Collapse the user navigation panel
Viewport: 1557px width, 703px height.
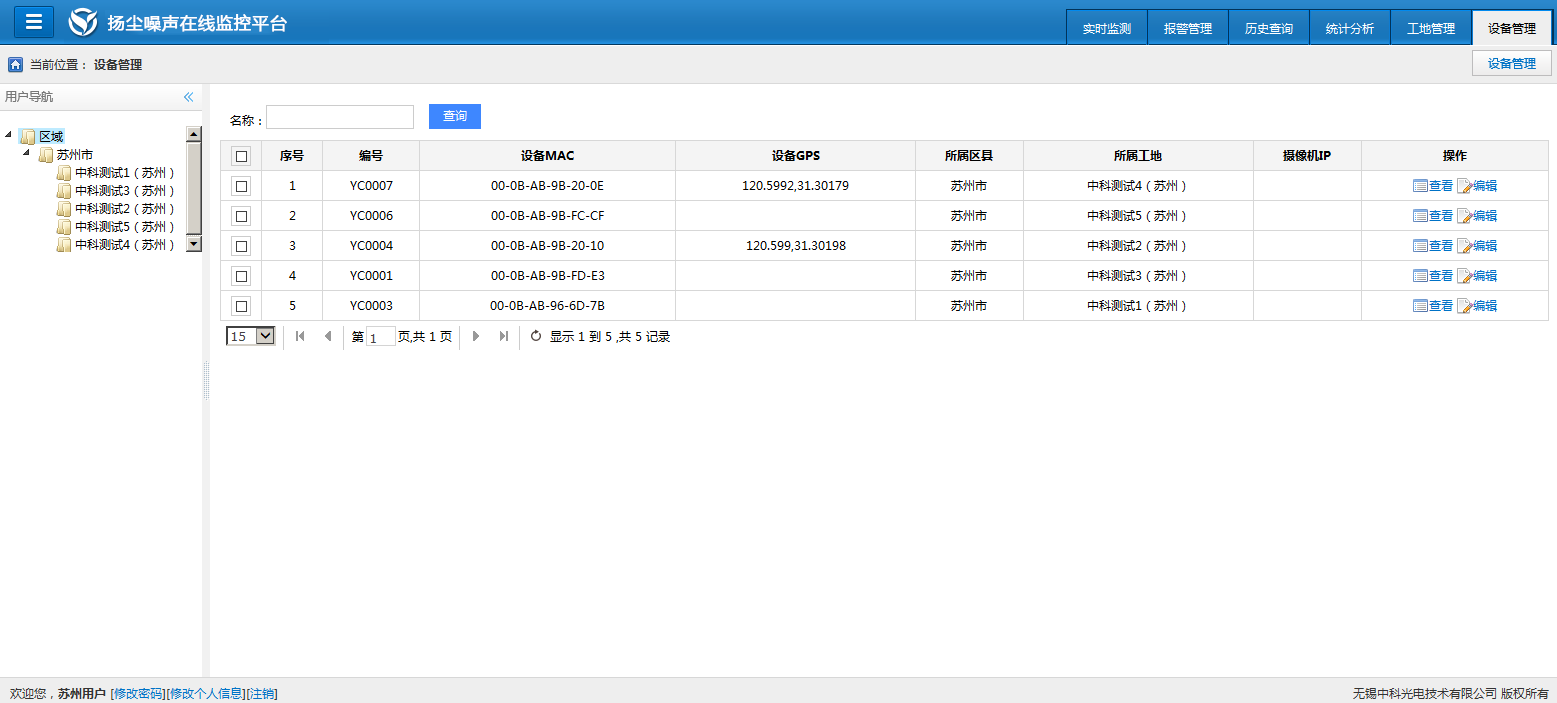(188, 97)
